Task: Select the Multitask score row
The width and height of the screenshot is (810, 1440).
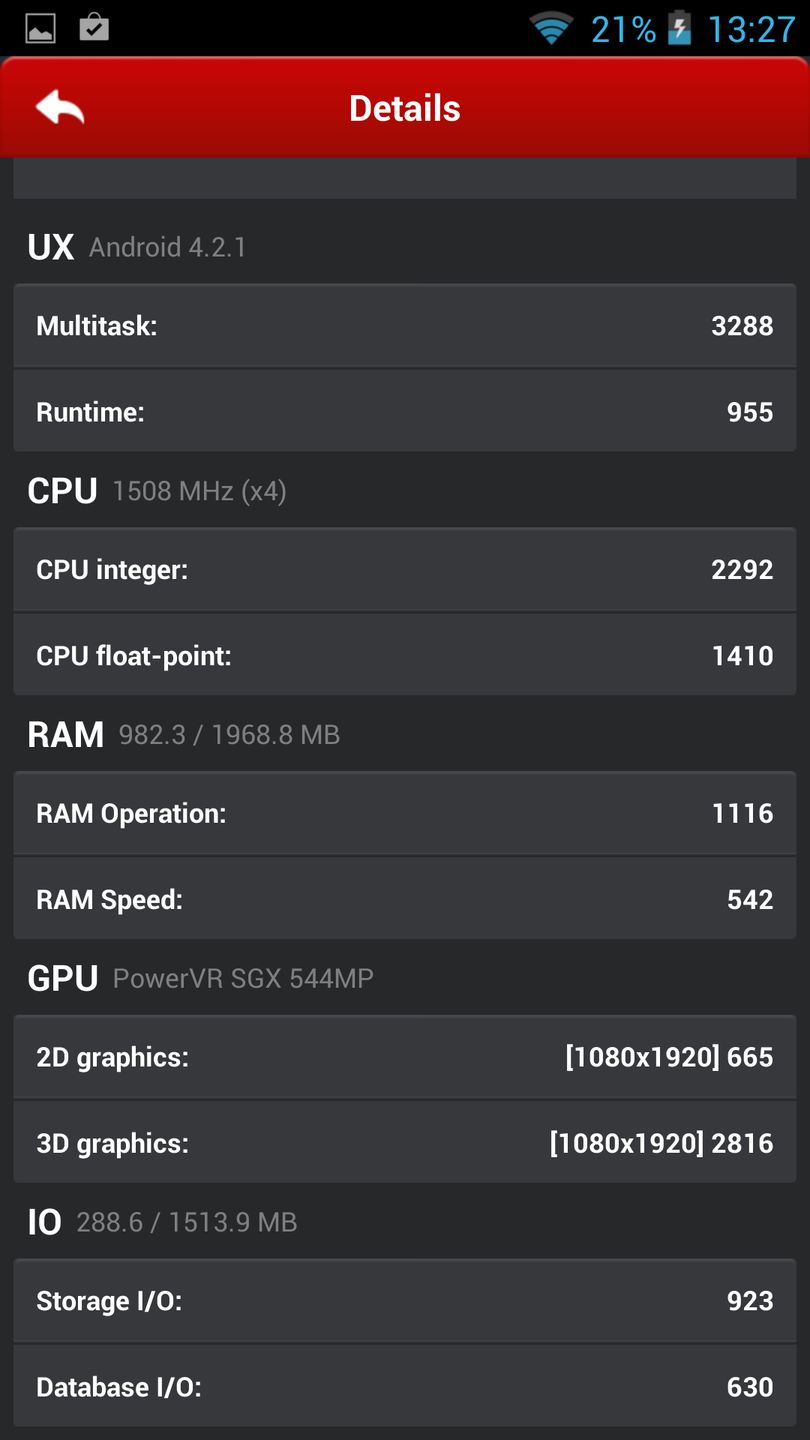Action: 404,326
